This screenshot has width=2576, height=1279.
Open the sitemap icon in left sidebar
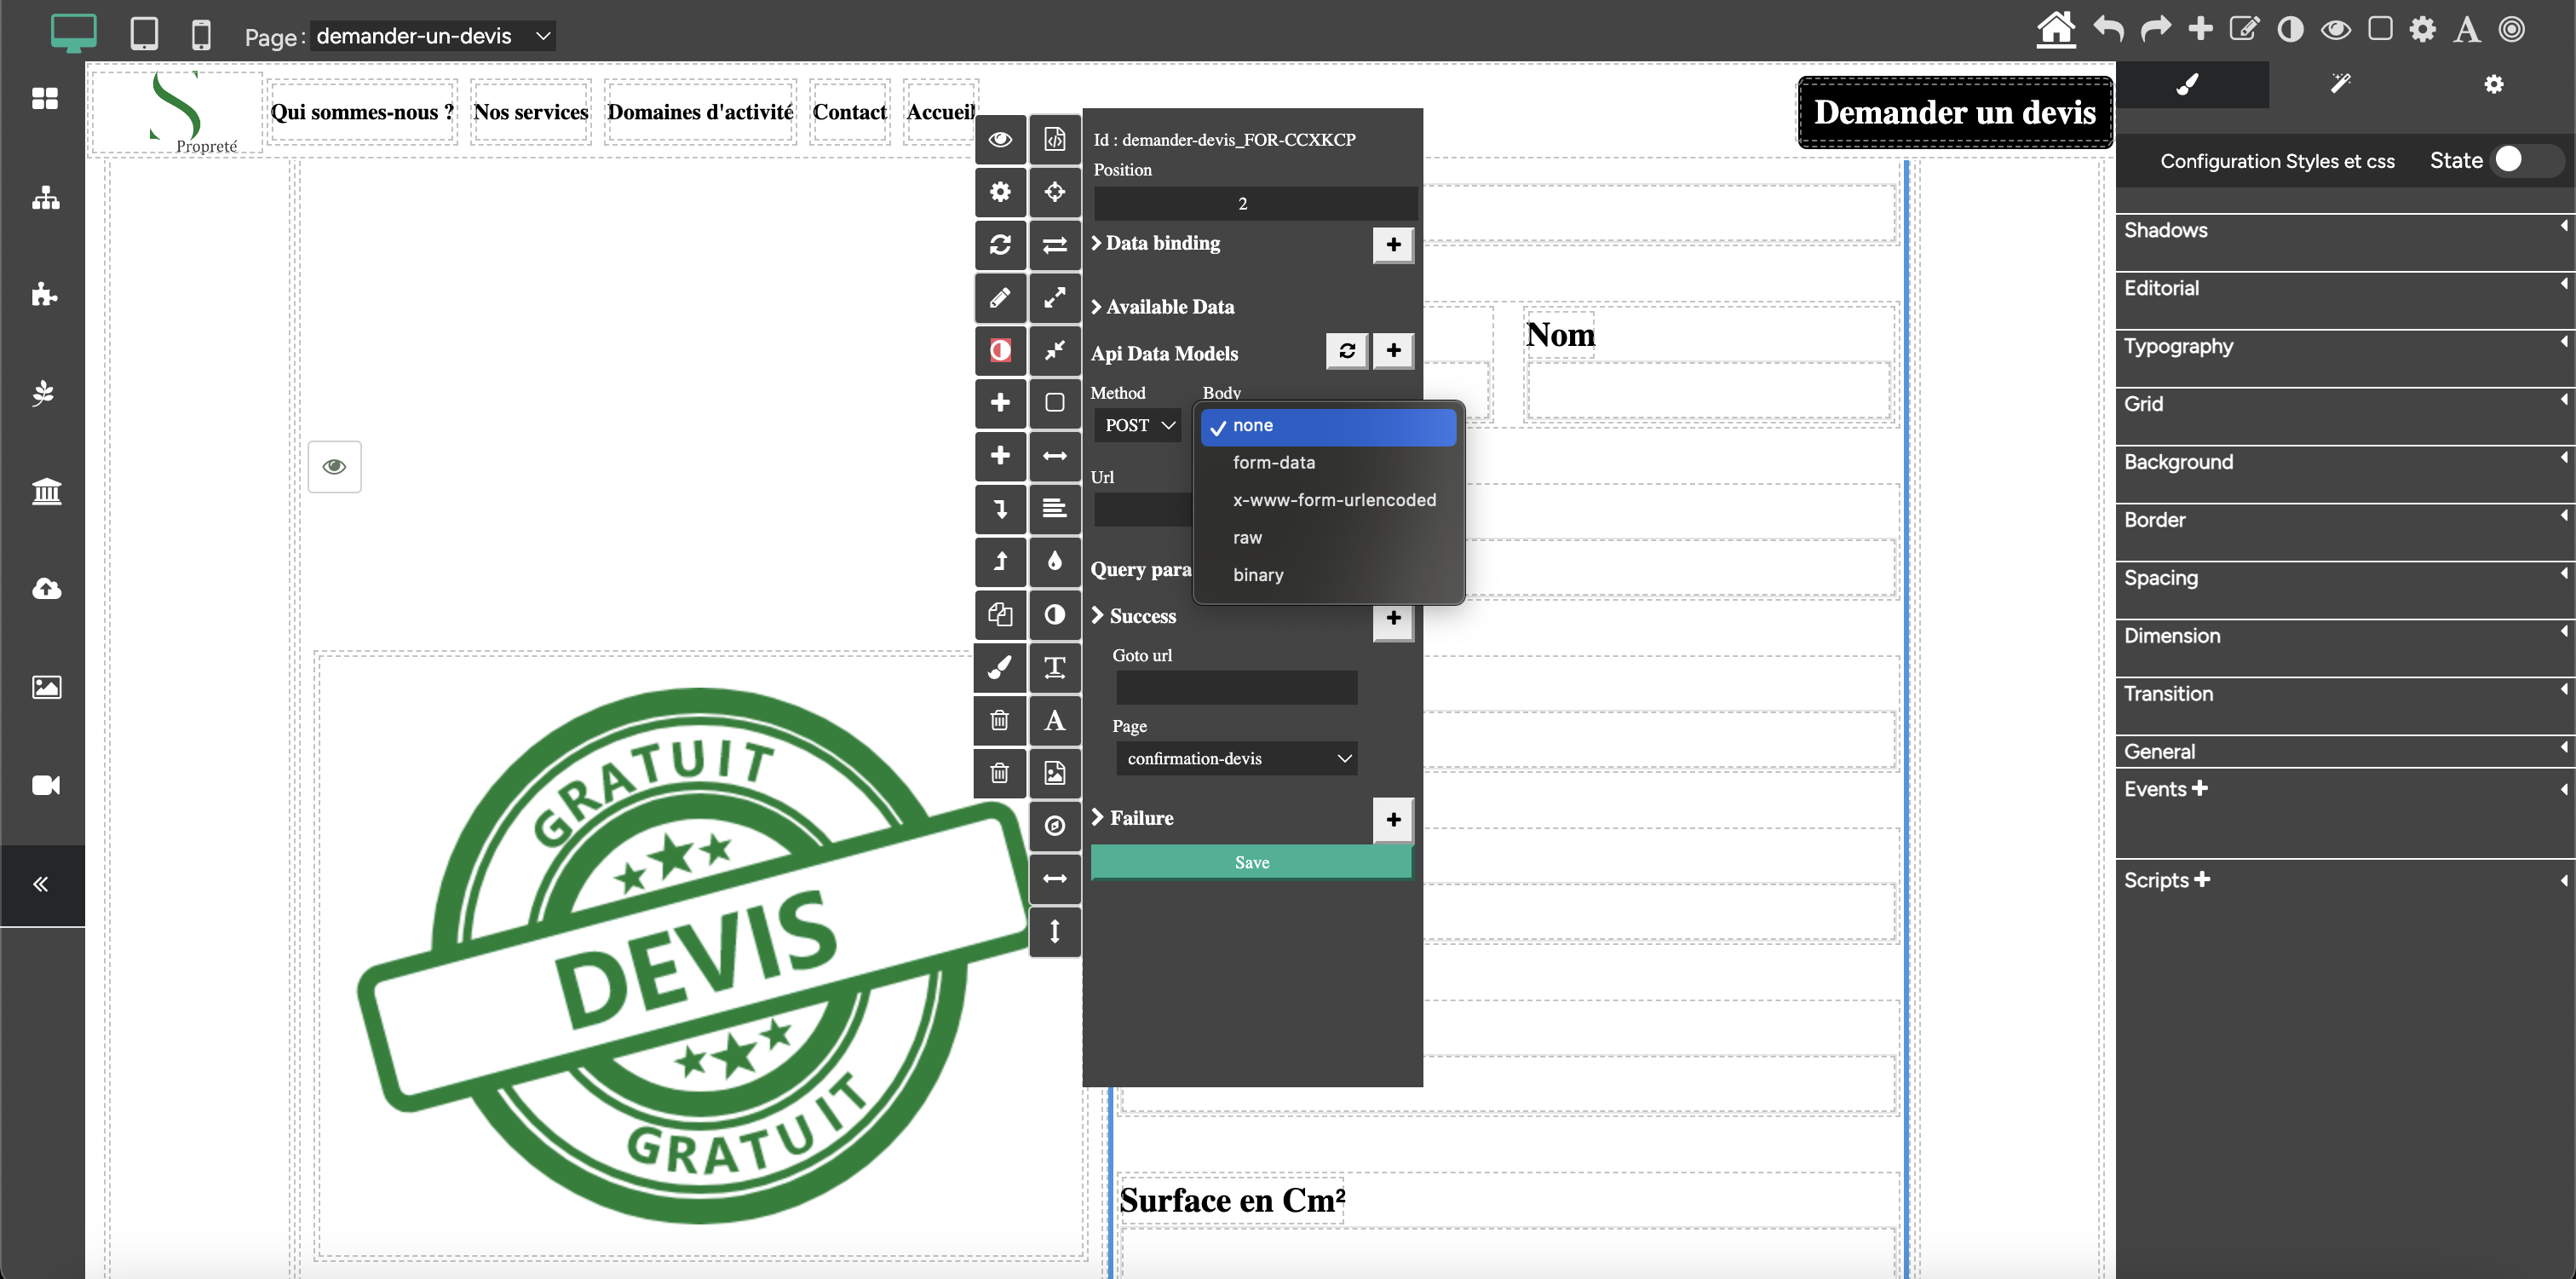point(45,197)
